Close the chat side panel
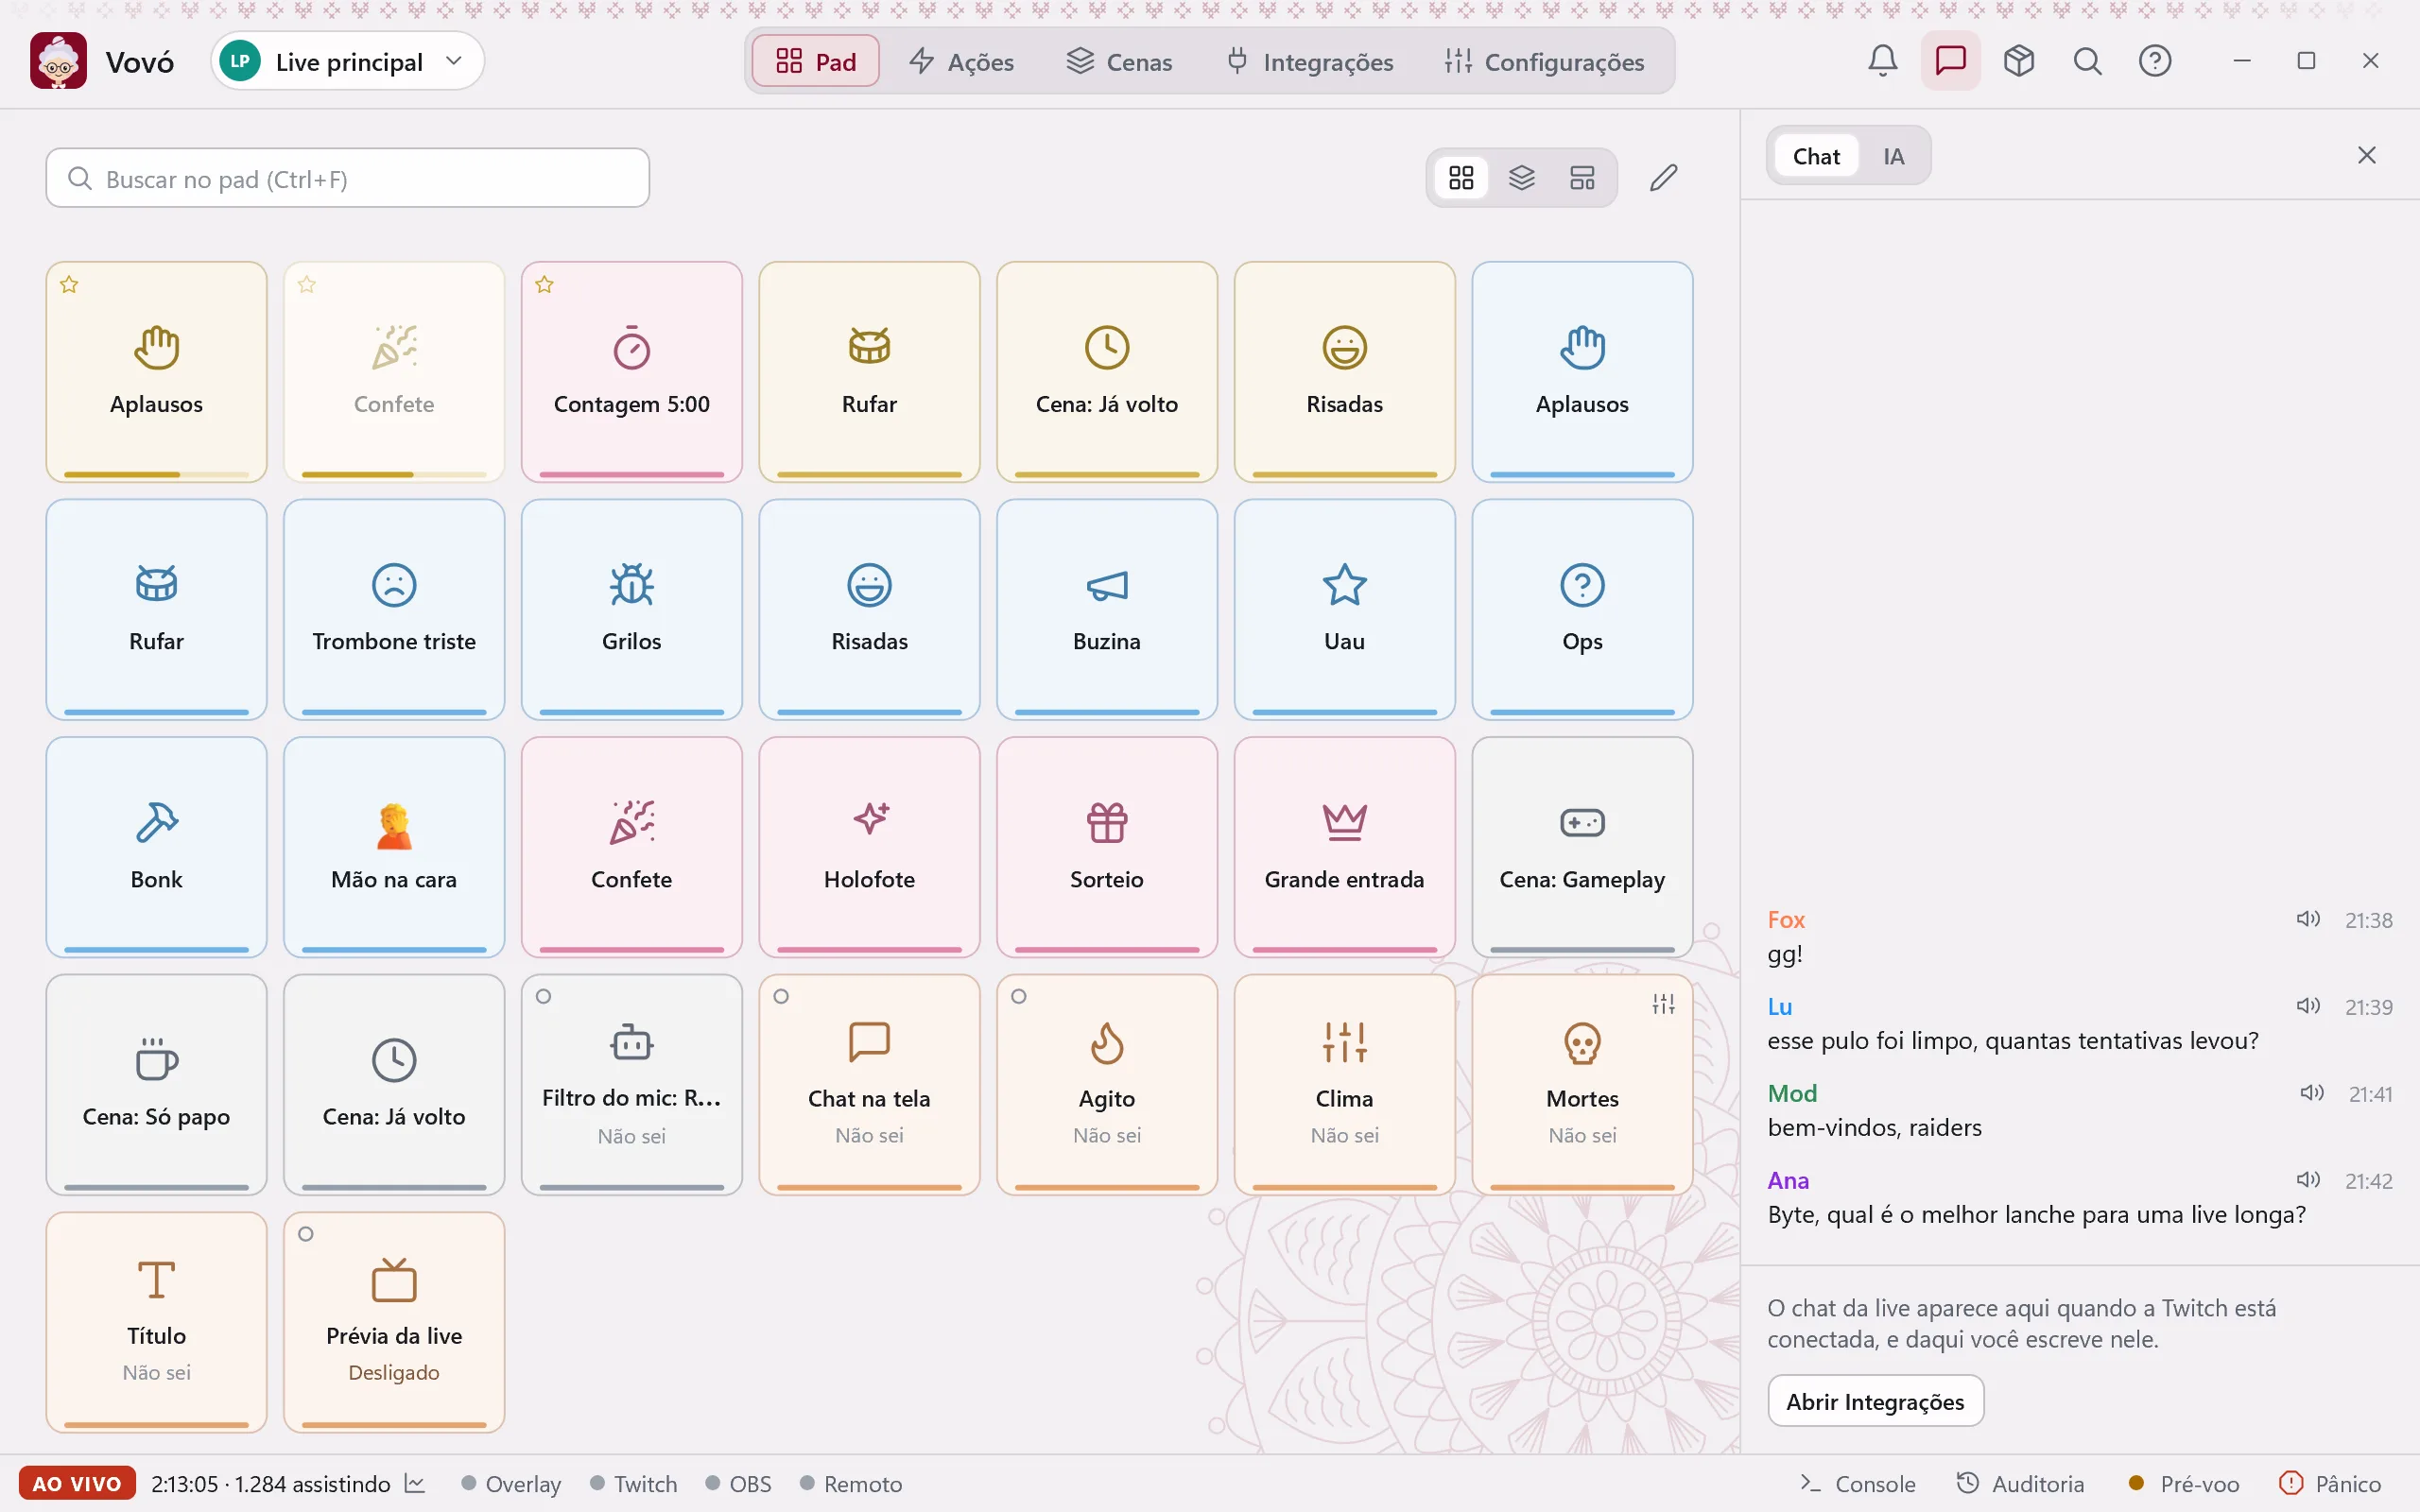The width and height of the screenshot is (2420, 1512). pos(2366,155)
